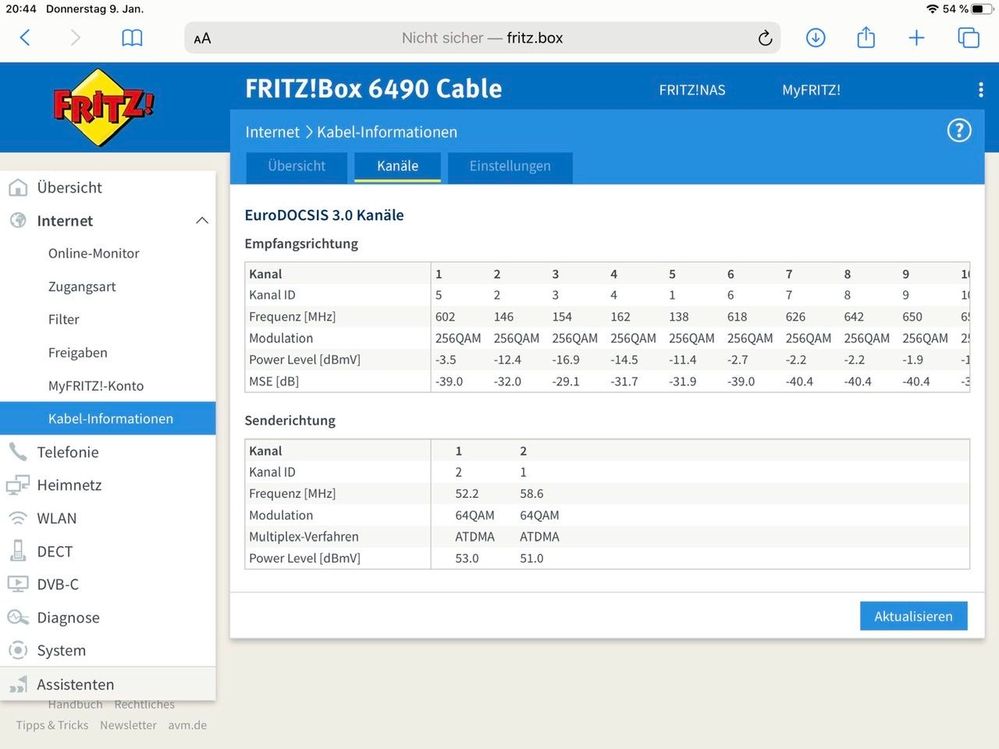Screen dimensions: 999x749
Task: Click frequency value 602 in downstream table
Action: tap(445, 317)
